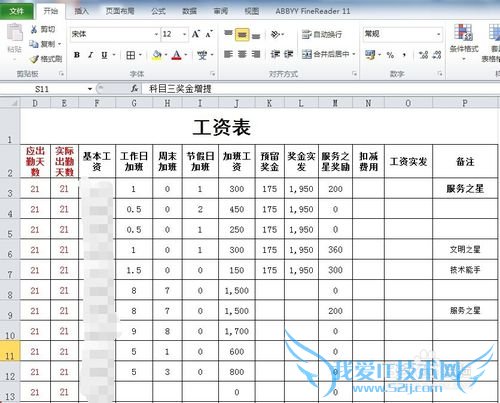
Task: Toggle middle vertical alignment
Action: [242, 34]
